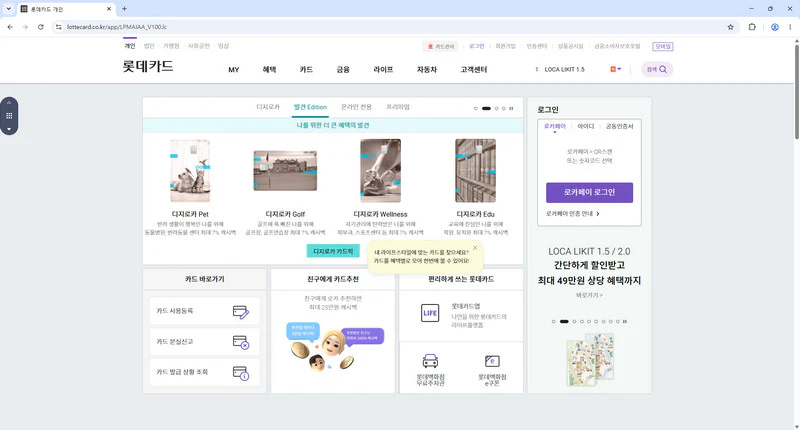Open the Chrome three-dot menu
The height and width of the screenshot is (430, 800).
tap(790, 27)
